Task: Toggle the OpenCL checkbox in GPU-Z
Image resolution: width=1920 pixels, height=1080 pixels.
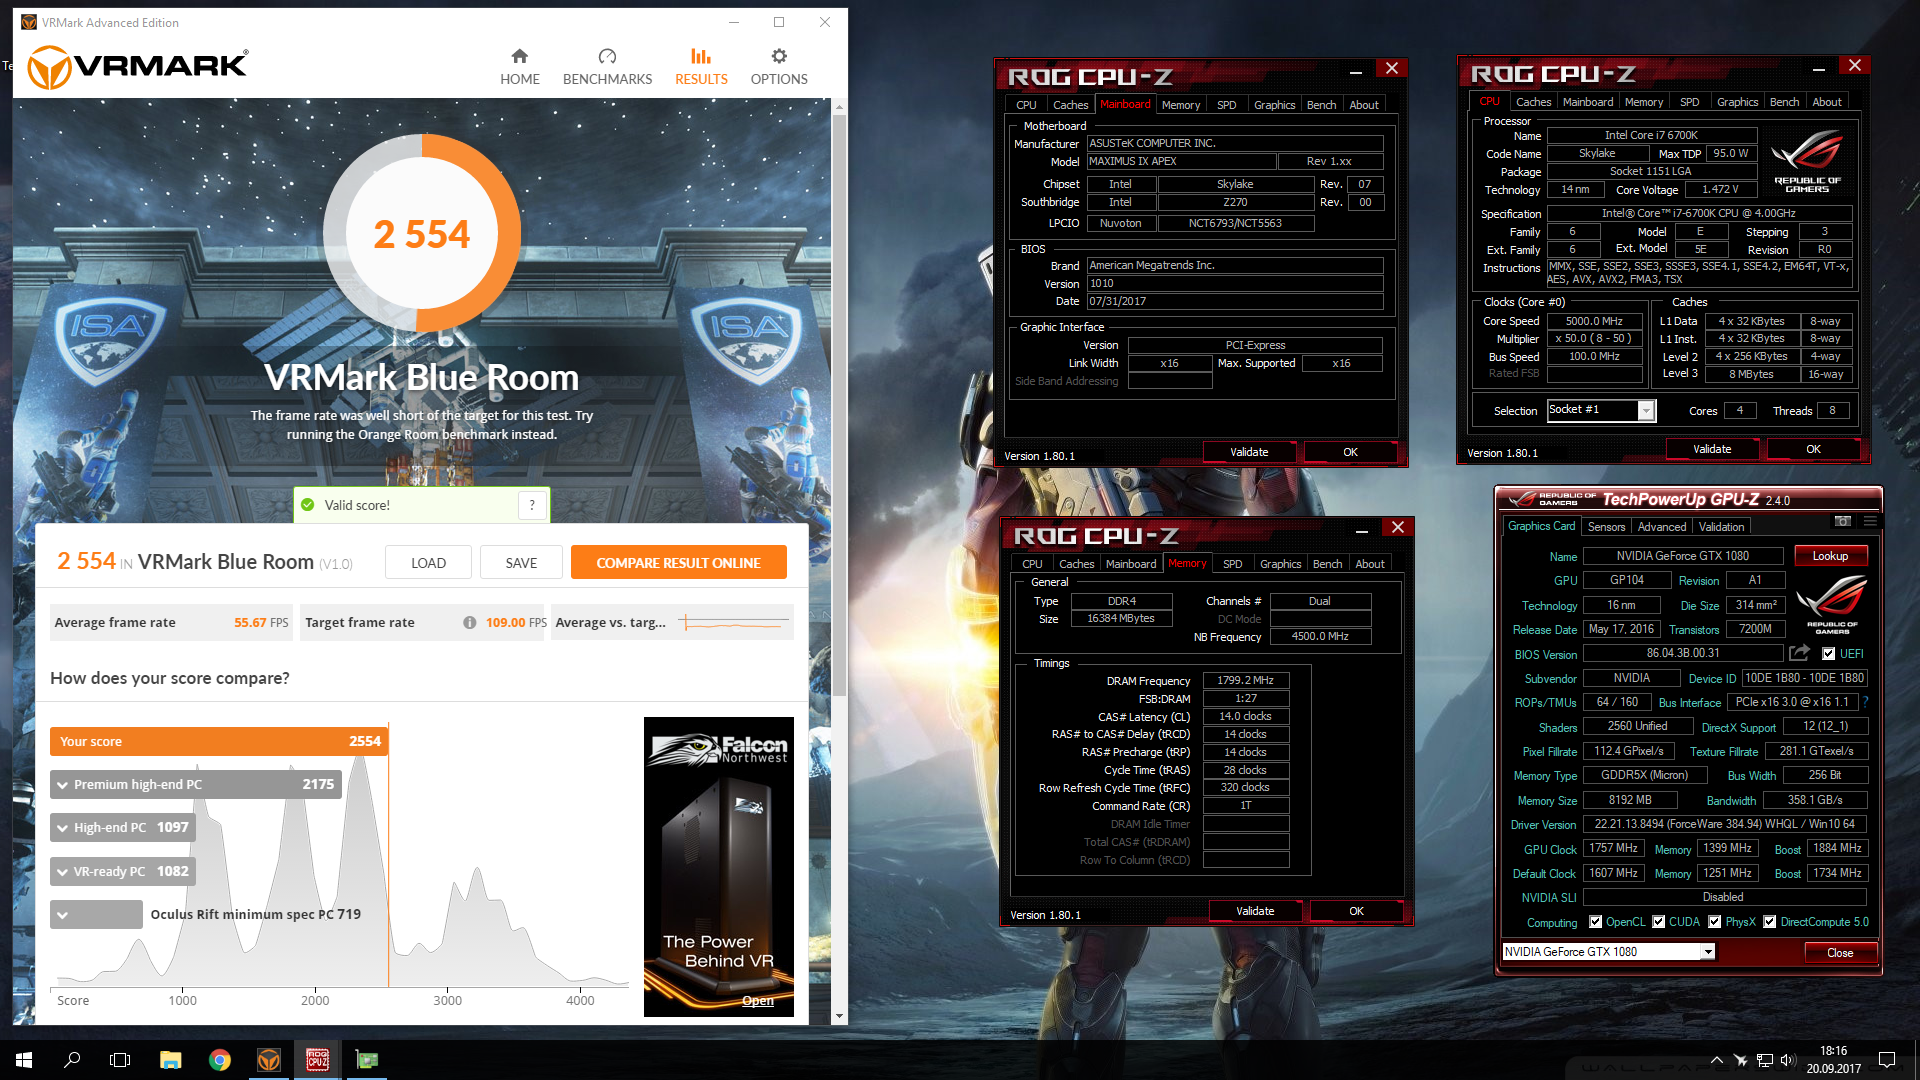Action: [x=1595, y=922]
